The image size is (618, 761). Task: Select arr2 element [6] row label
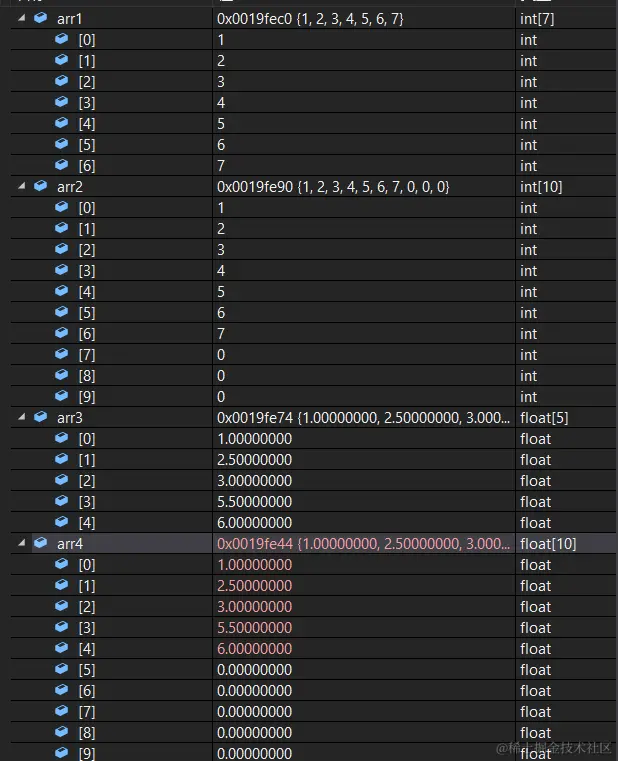tap(87, 333)
